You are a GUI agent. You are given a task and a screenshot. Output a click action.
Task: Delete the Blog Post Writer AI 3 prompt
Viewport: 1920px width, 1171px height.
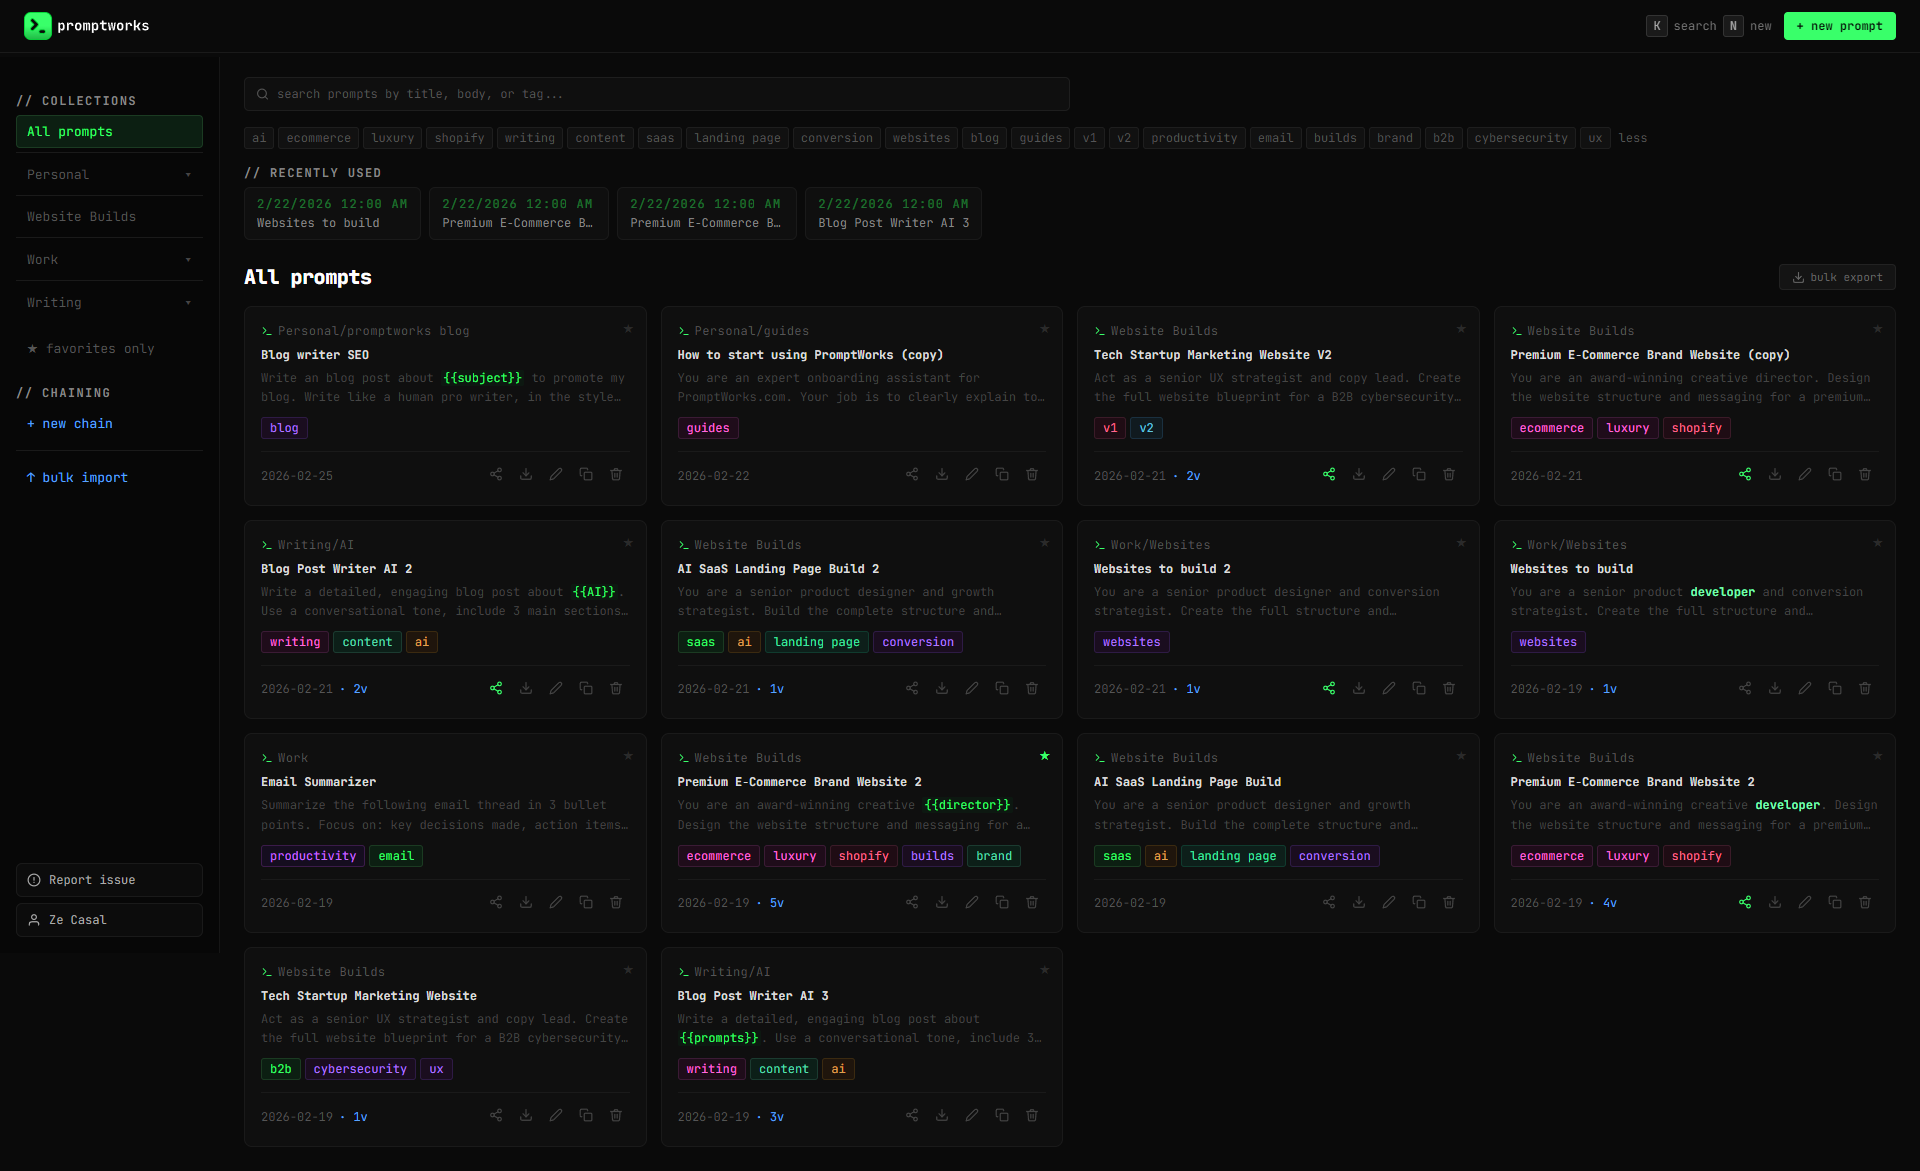[x=1031, y=1115]
